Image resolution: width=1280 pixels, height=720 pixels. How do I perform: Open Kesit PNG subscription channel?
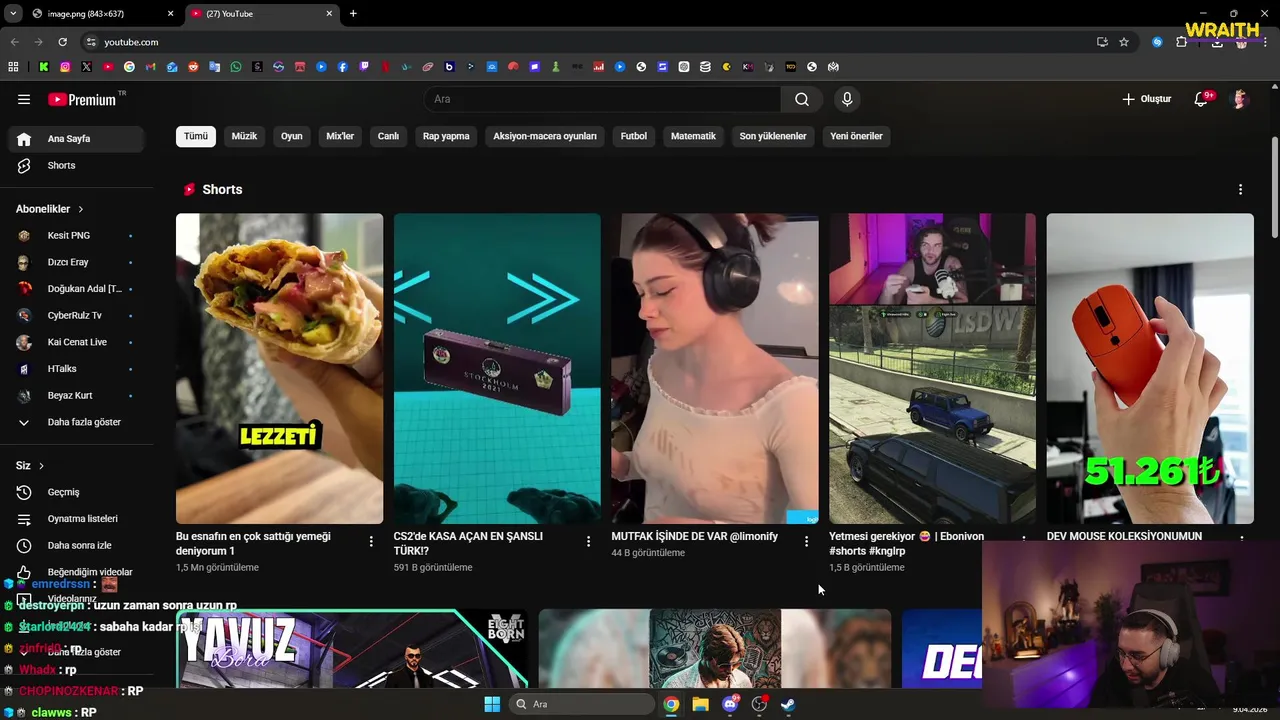[x=76, y=235]
